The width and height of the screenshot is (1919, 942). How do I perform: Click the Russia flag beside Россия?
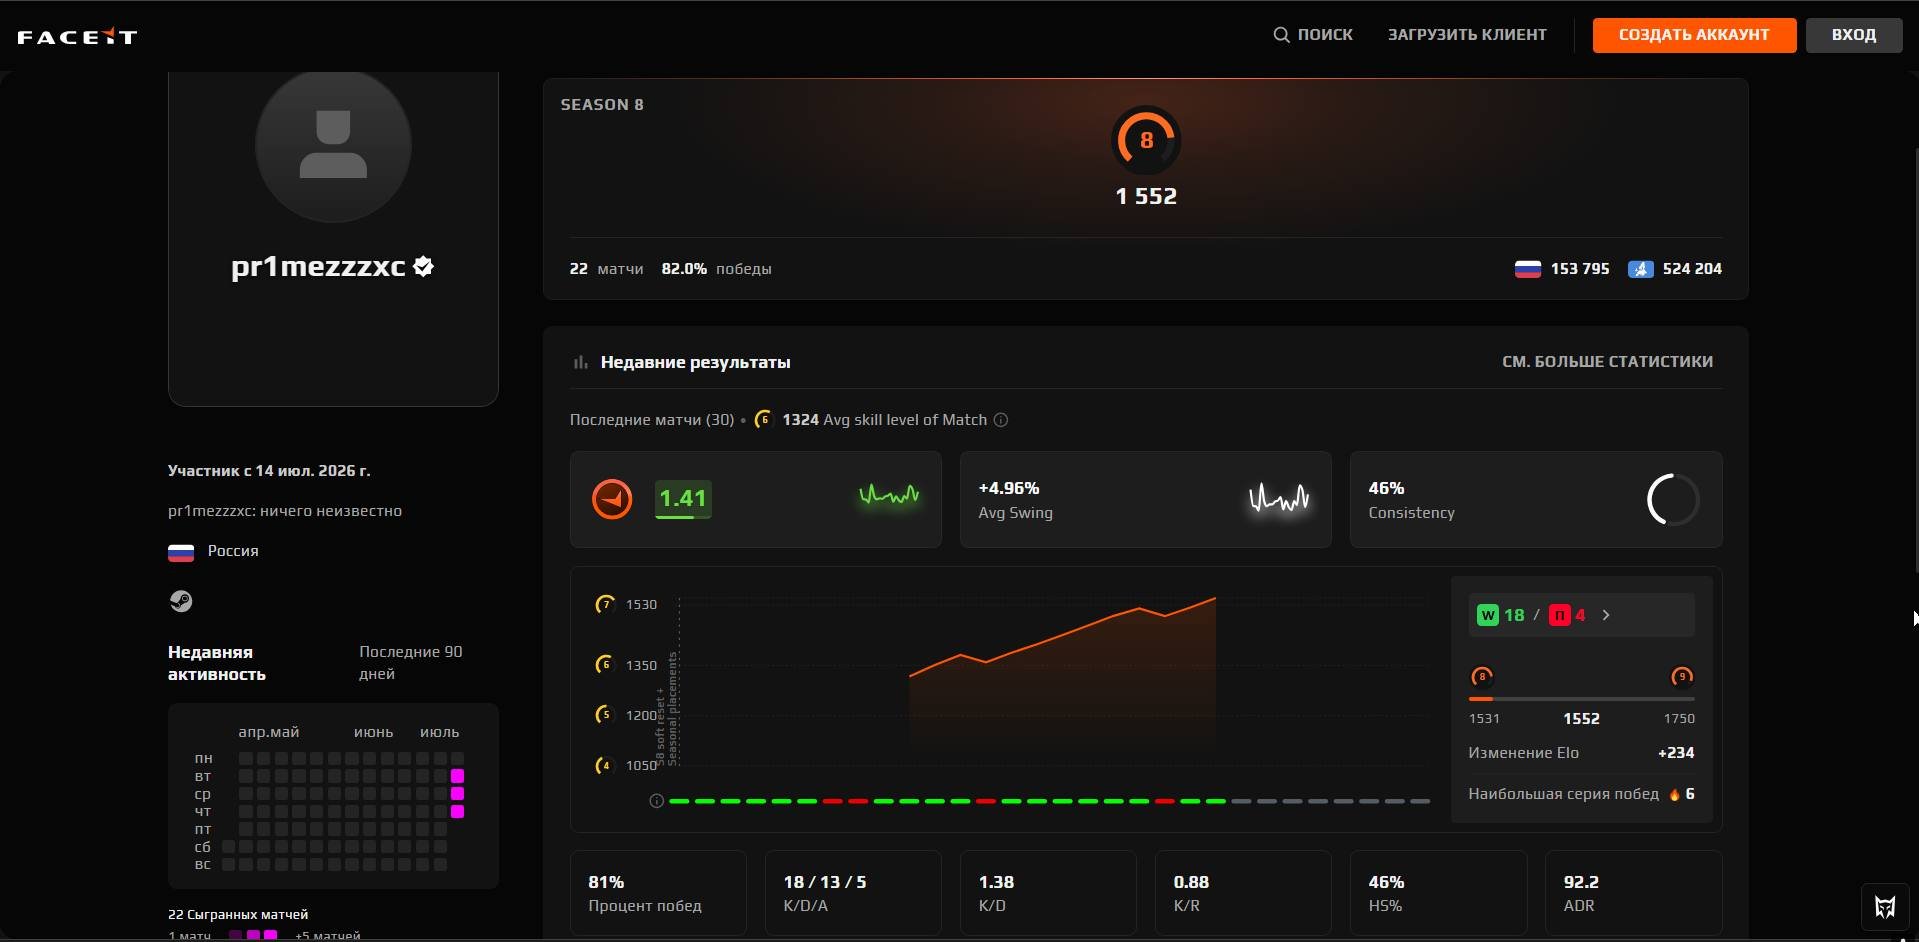coord(181,552)
